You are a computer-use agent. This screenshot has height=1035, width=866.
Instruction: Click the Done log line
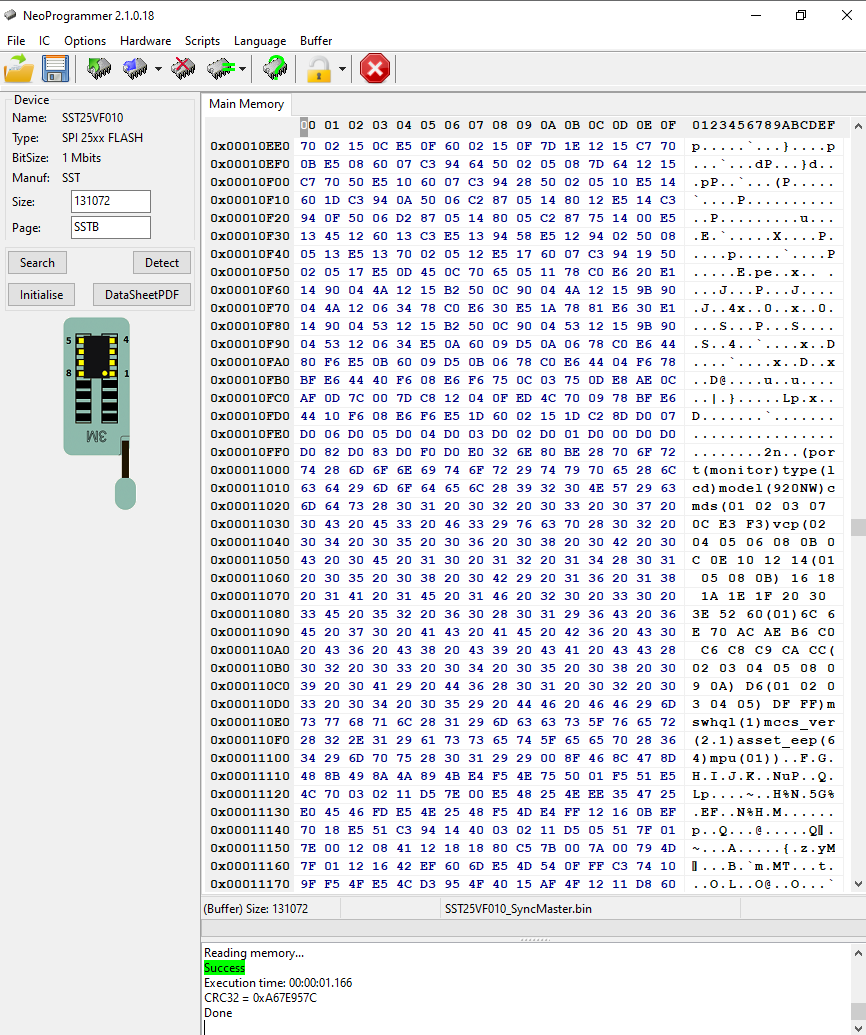click(218, 1013)
